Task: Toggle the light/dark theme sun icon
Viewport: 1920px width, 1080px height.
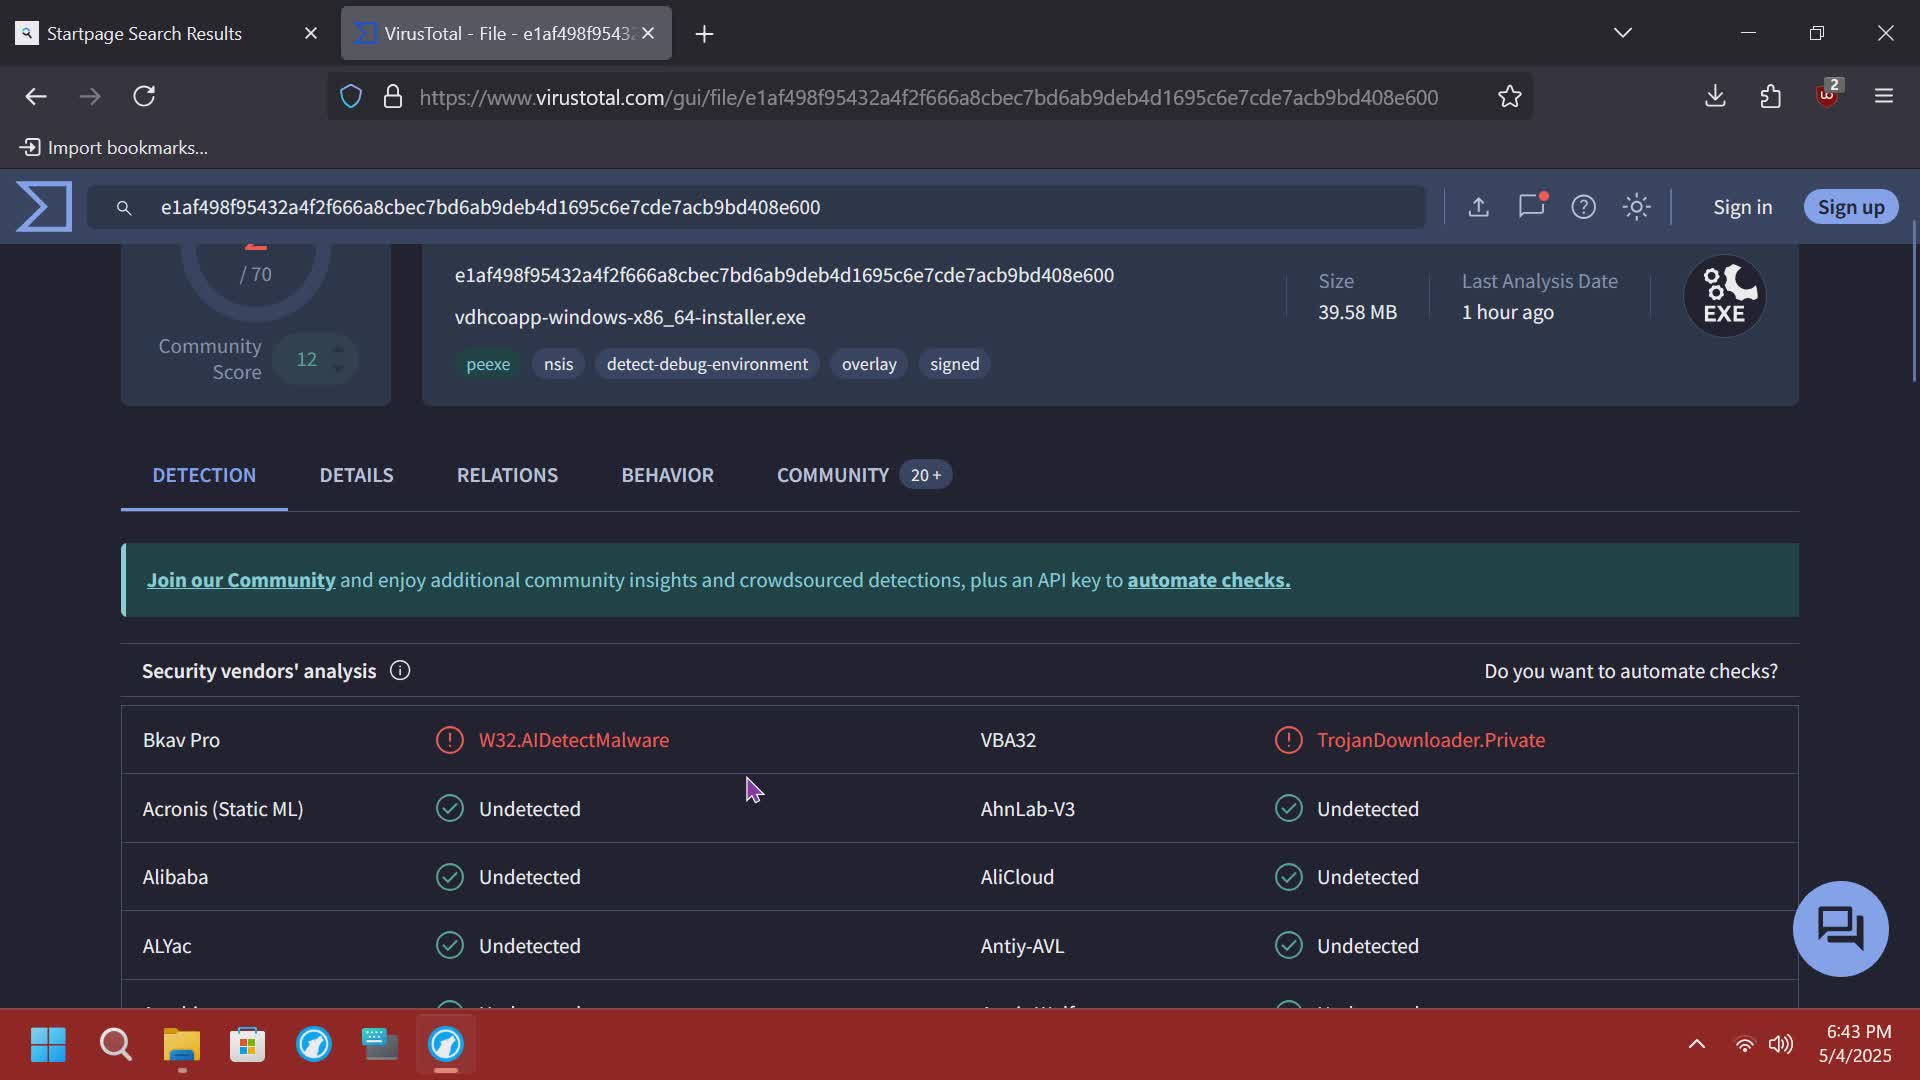Action: 1636,207
